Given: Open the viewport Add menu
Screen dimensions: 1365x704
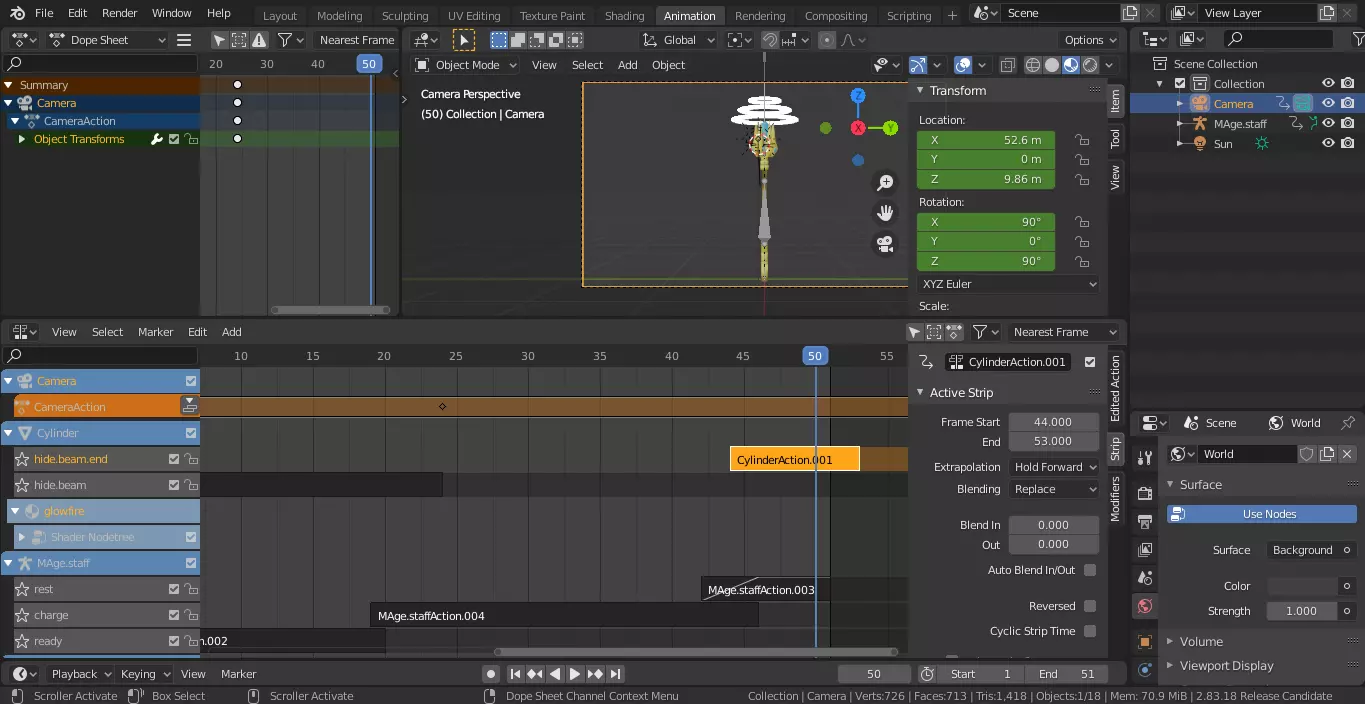Looking at the screenshot, I should 628,65.
